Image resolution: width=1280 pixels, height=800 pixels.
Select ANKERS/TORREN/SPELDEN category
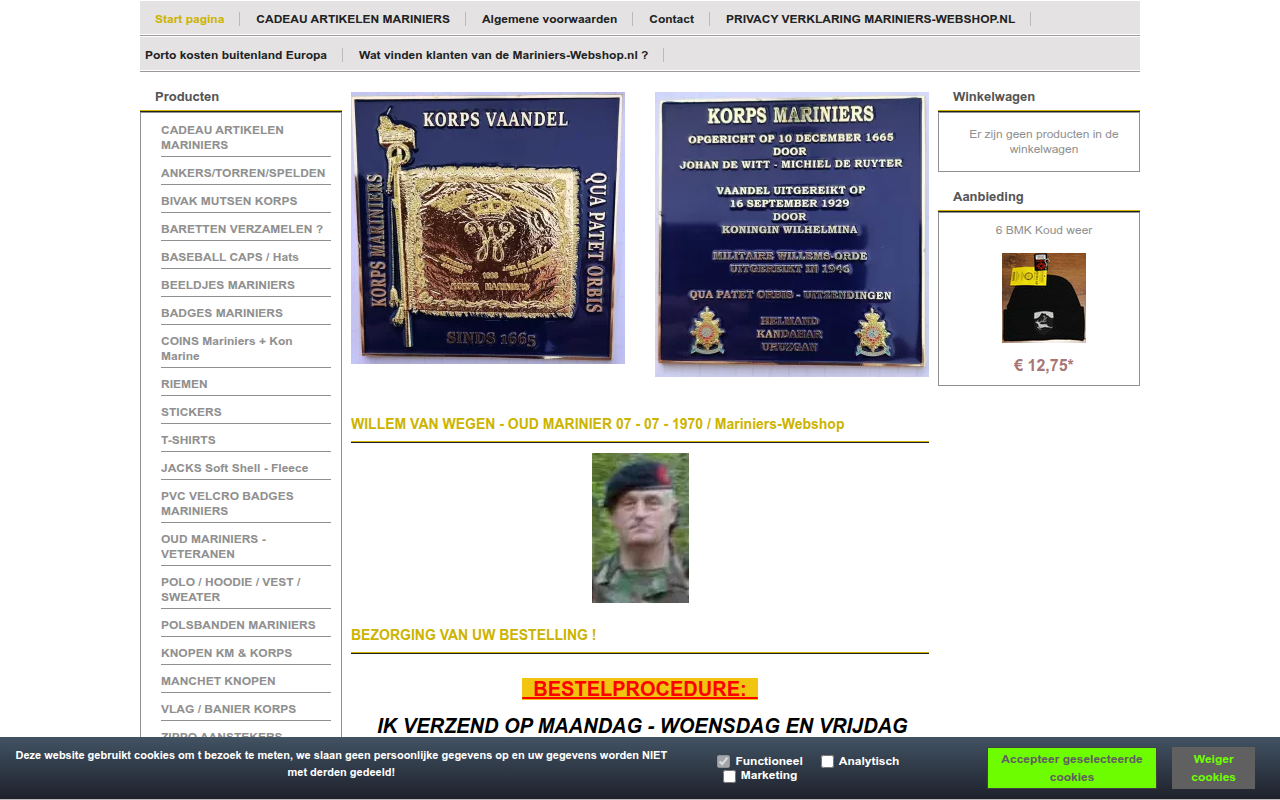(245, 173)
